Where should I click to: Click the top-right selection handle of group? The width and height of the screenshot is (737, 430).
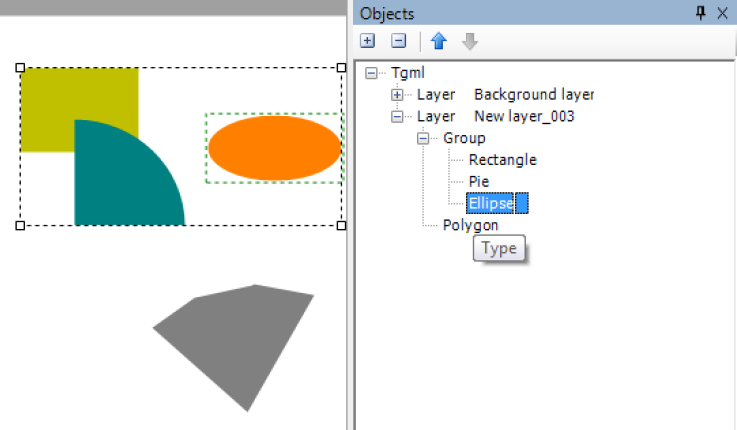(x=342, y=68)
